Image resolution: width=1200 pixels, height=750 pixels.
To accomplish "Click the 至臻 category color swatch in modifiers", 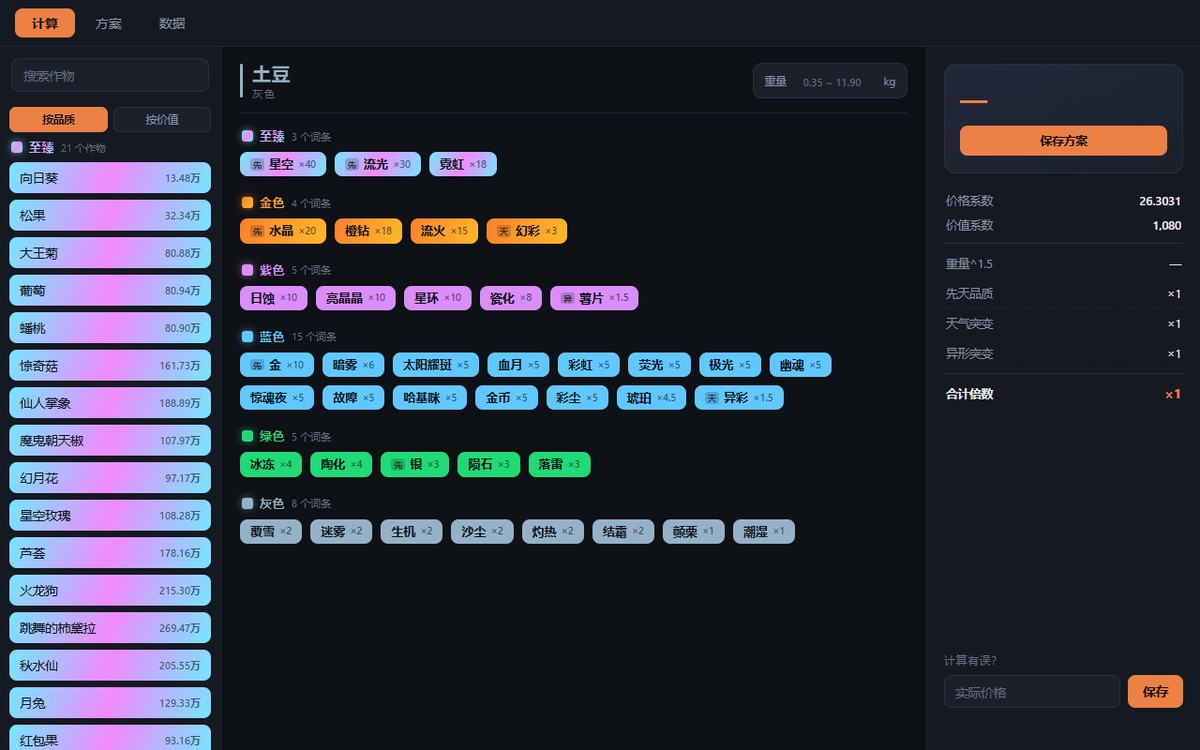I will [247, 136].
